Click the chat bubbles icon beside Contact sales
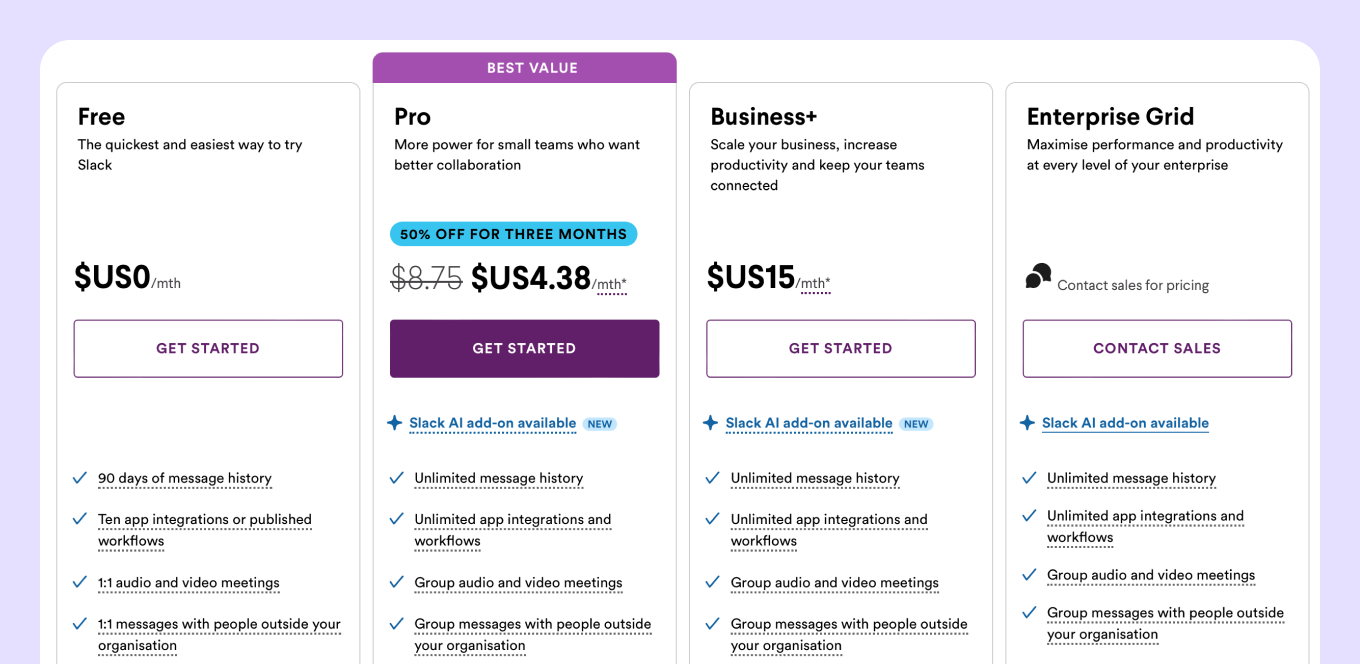1360x664 pixels. pyautogui.click(x=1038, y=276)
